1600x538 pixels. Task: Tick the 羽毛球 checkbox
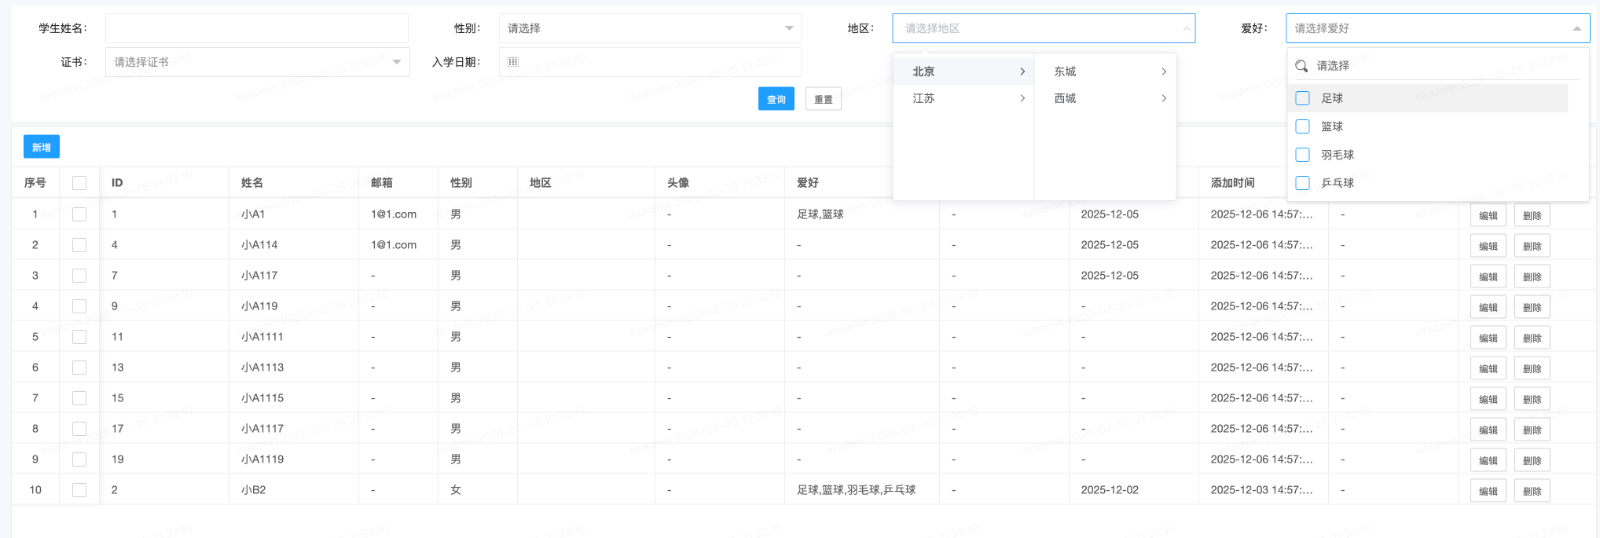1302,155
